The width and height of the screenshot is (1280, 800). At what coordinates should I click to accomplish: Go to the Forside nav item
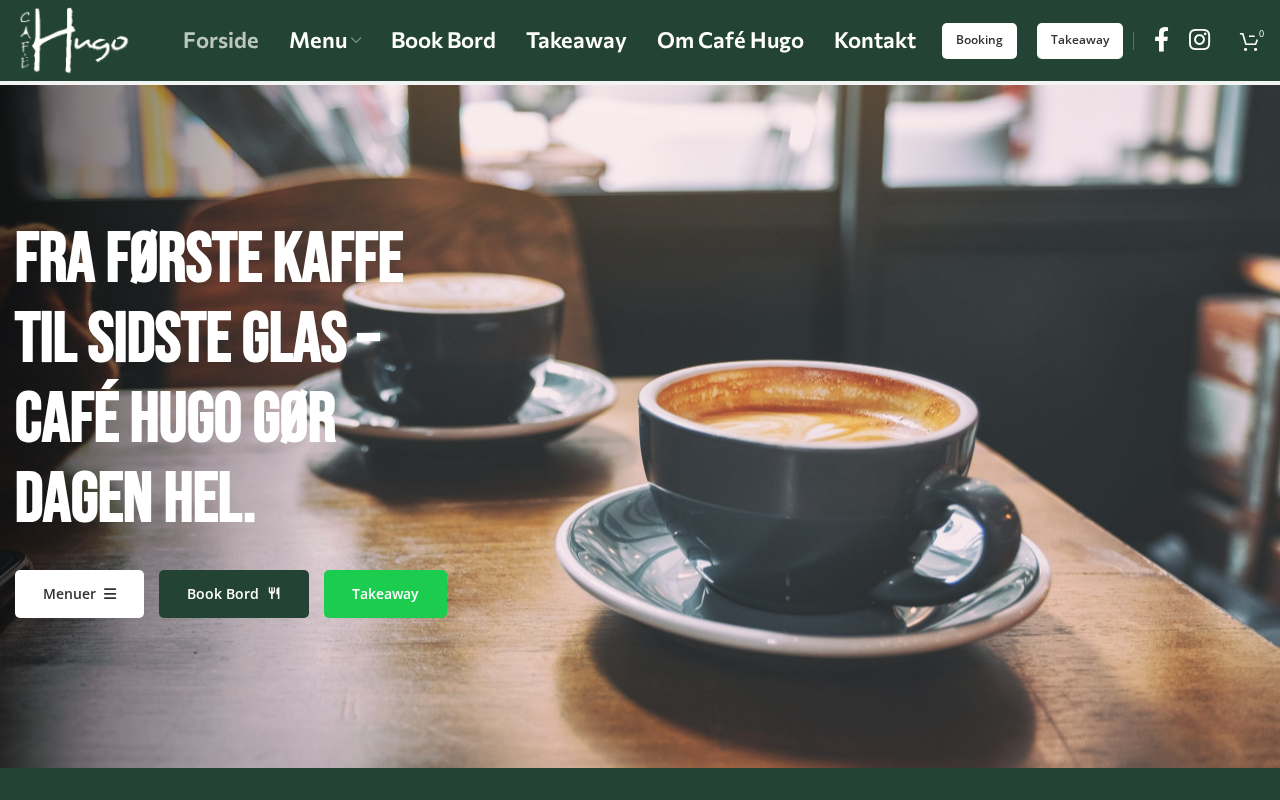pos(221,41)
